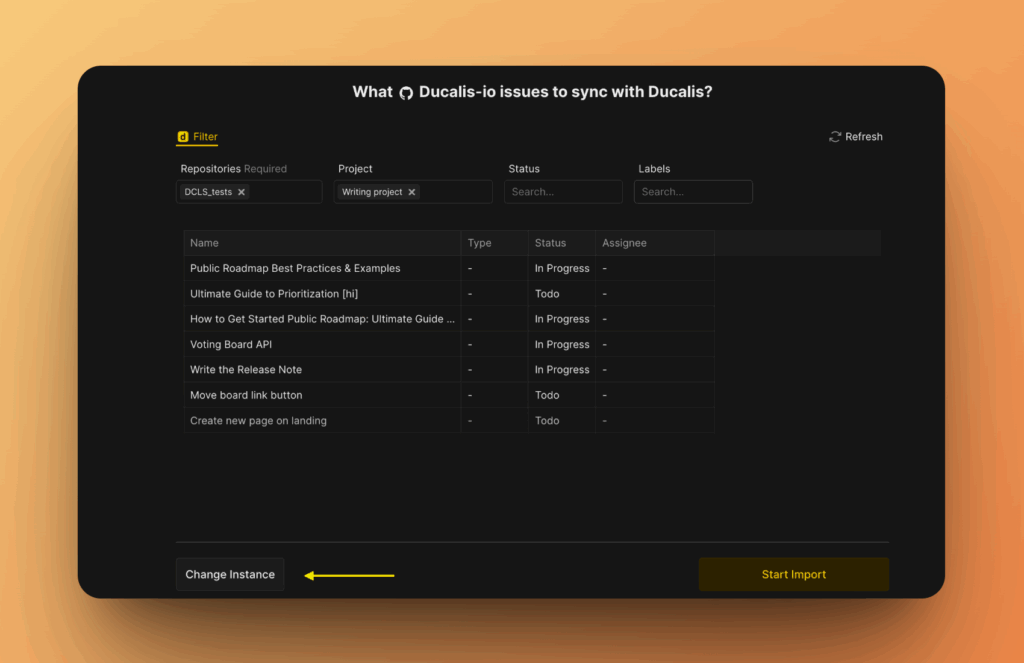Viewport: 1024px width, 663px height.
Task: Click the Start Import button
Action: pos(793,574)
